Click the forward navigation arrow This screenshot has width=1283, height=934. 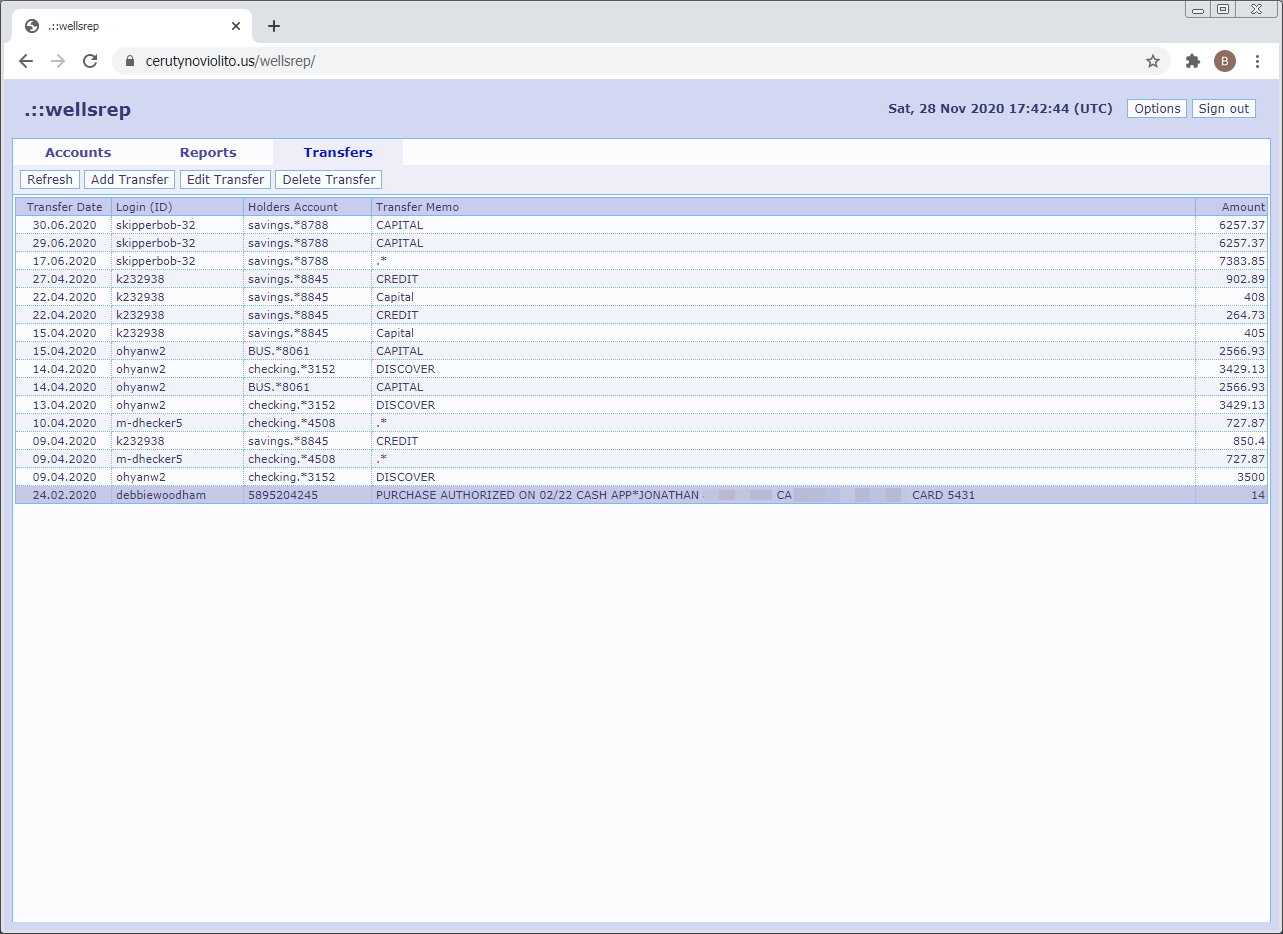pyautogui.click(x=58, y=61)
